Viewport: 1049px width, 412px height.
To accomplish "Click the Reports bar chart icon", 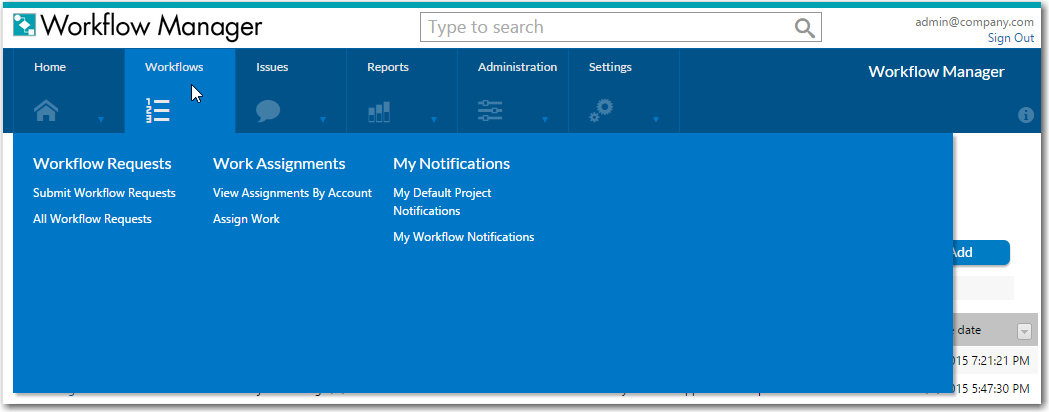I will pos(378,112).
